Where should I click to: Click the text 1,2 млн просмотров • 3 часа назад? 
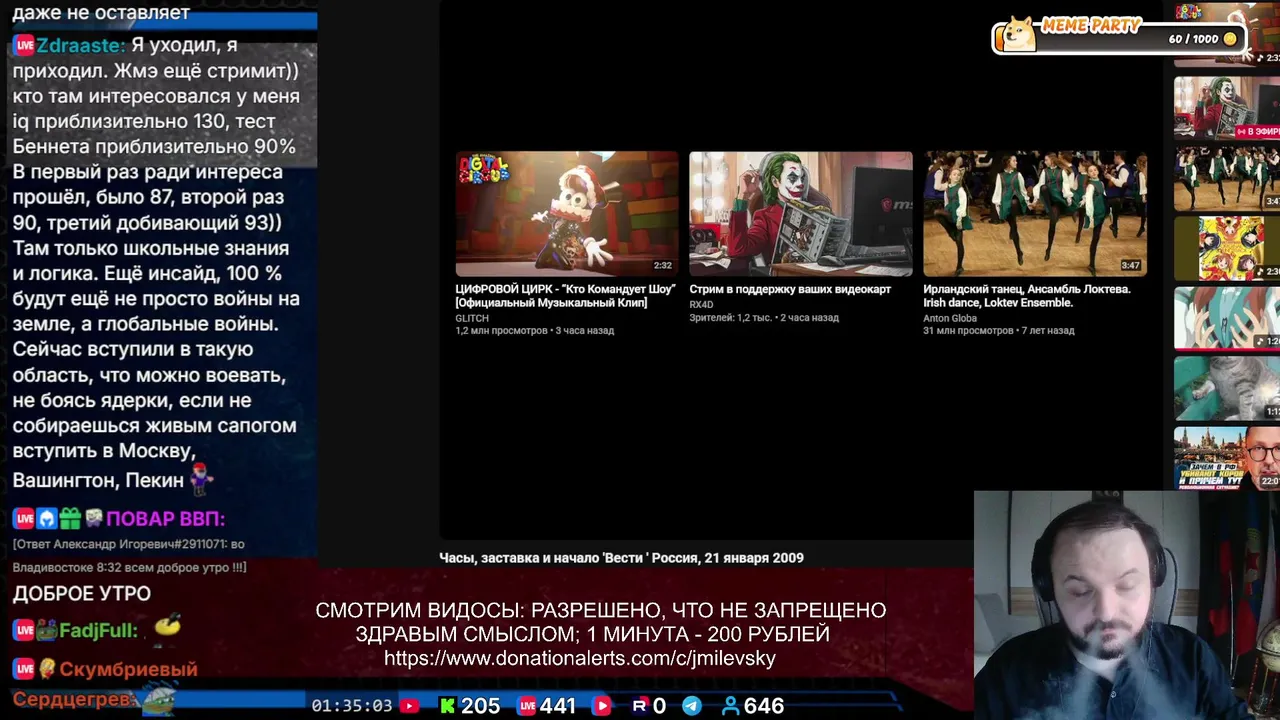[535, 331]
